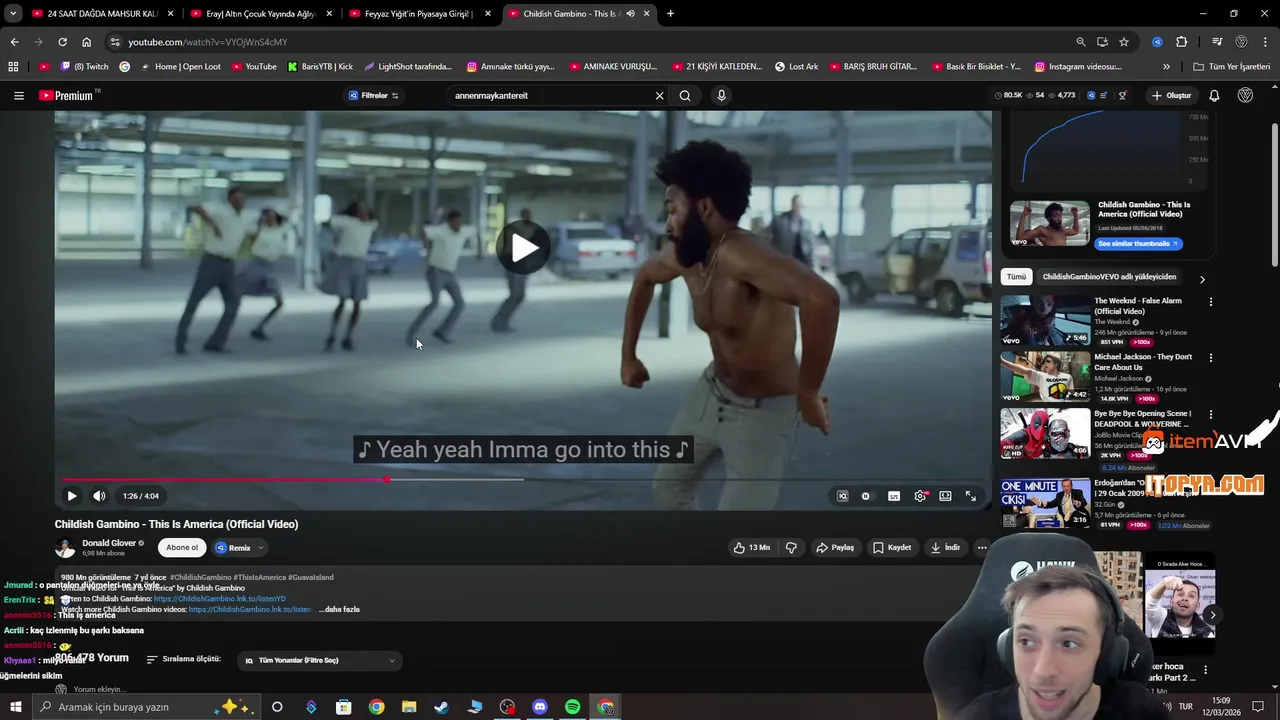This screenshot has height=720, width=1280.
Task: Open The Weeknd - False Alarm thumbnail
Action: [x=1046, y=320]
